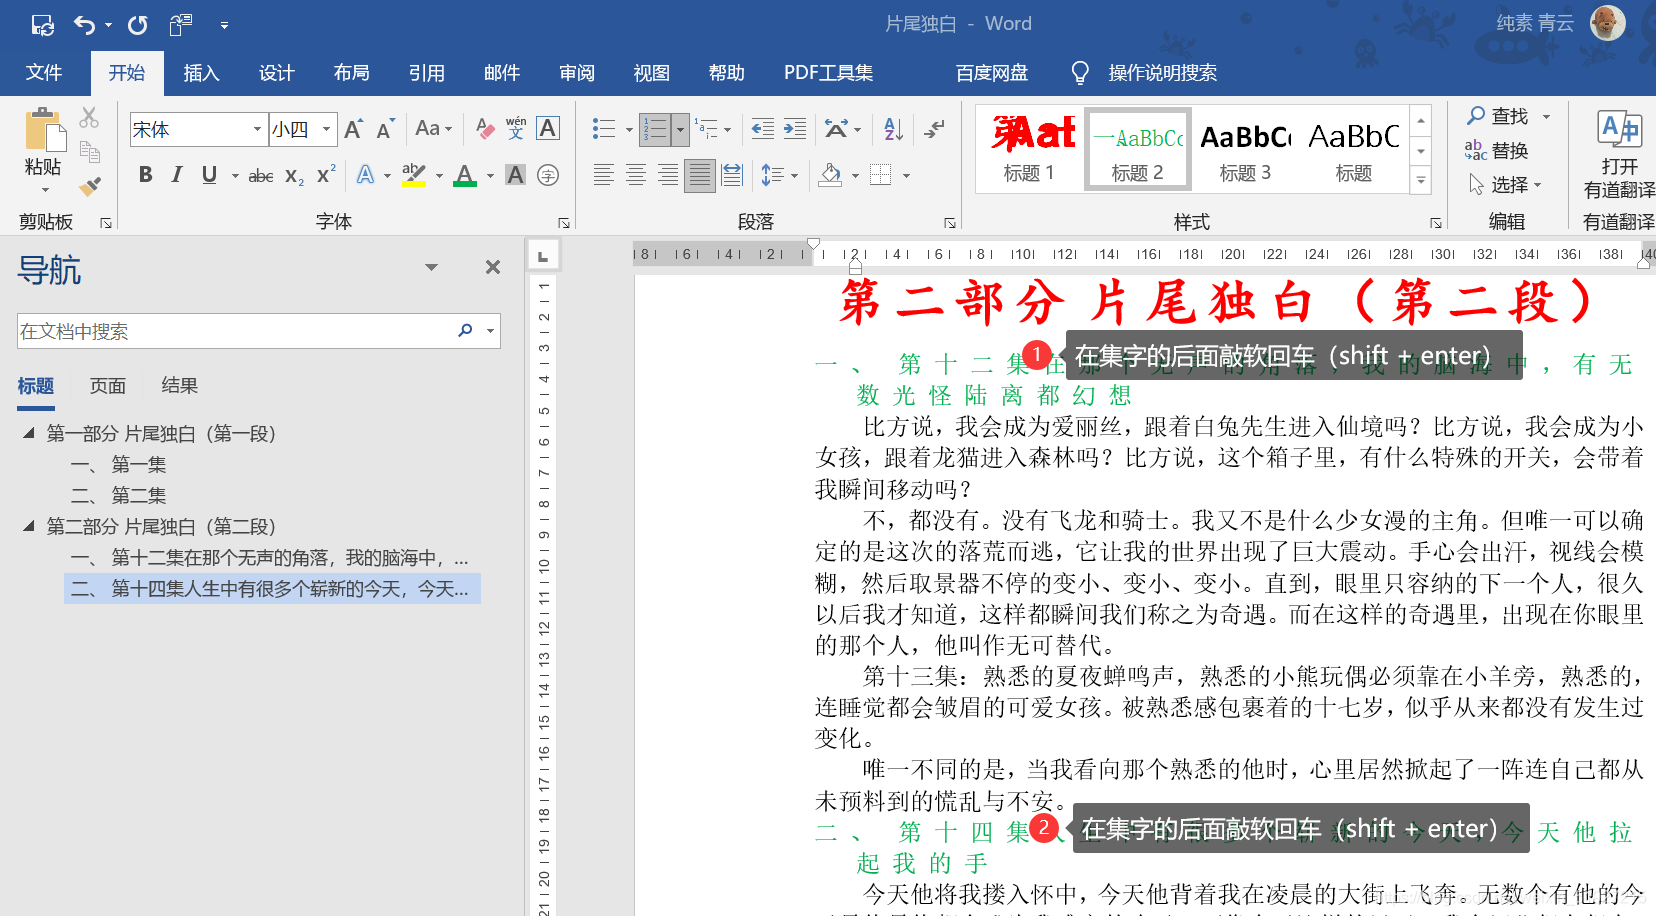Align text left
This screenshot has width=1656, height=916.
point(603,175)
